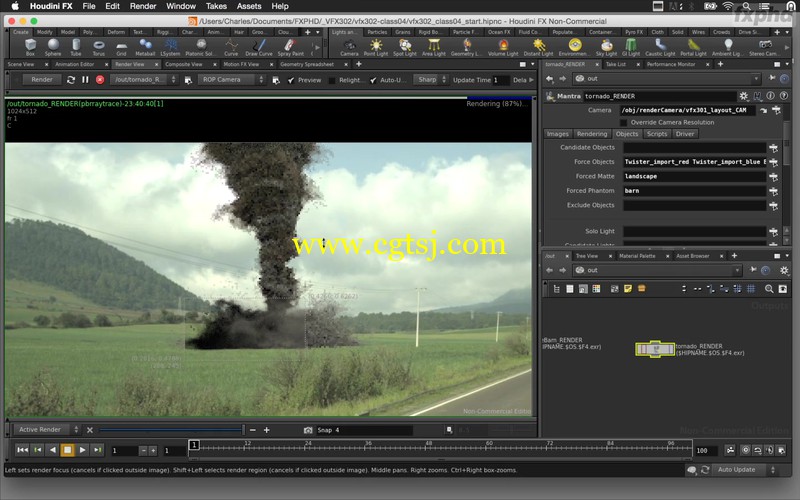This screenshot has height=500, width=800.
Task: Open the Images parameter tab
Action: [557, 134]
